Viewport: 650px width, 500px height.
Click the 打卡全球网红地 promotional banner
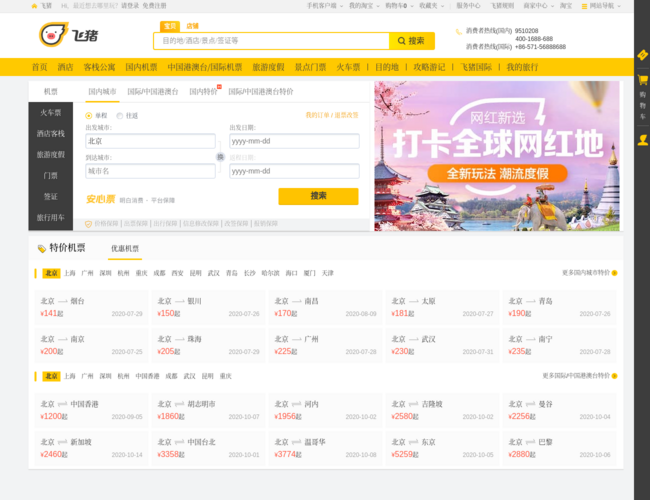pos(497,155)
